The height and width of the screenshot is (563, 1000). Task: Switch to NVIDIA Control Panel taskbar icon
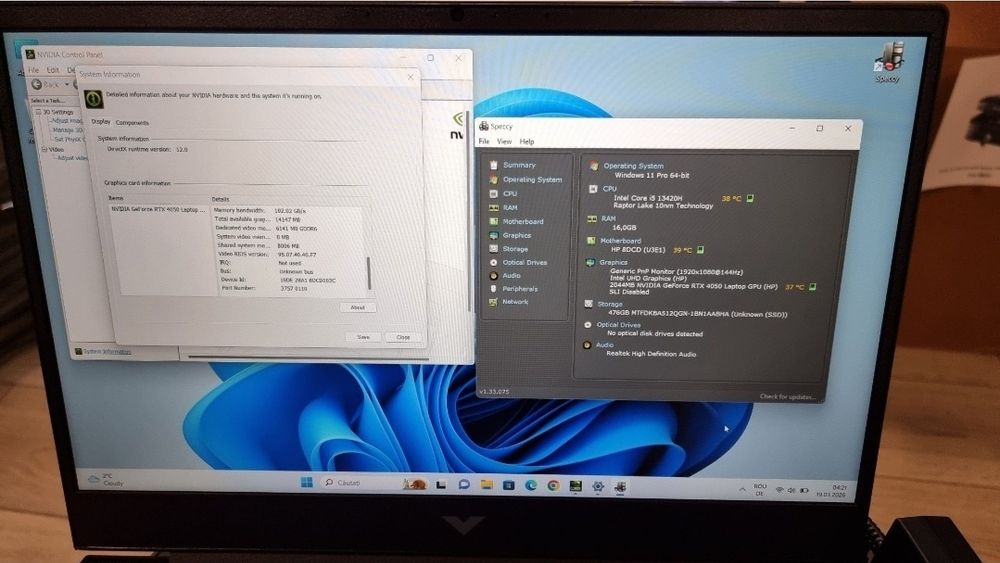pos(575,486)
